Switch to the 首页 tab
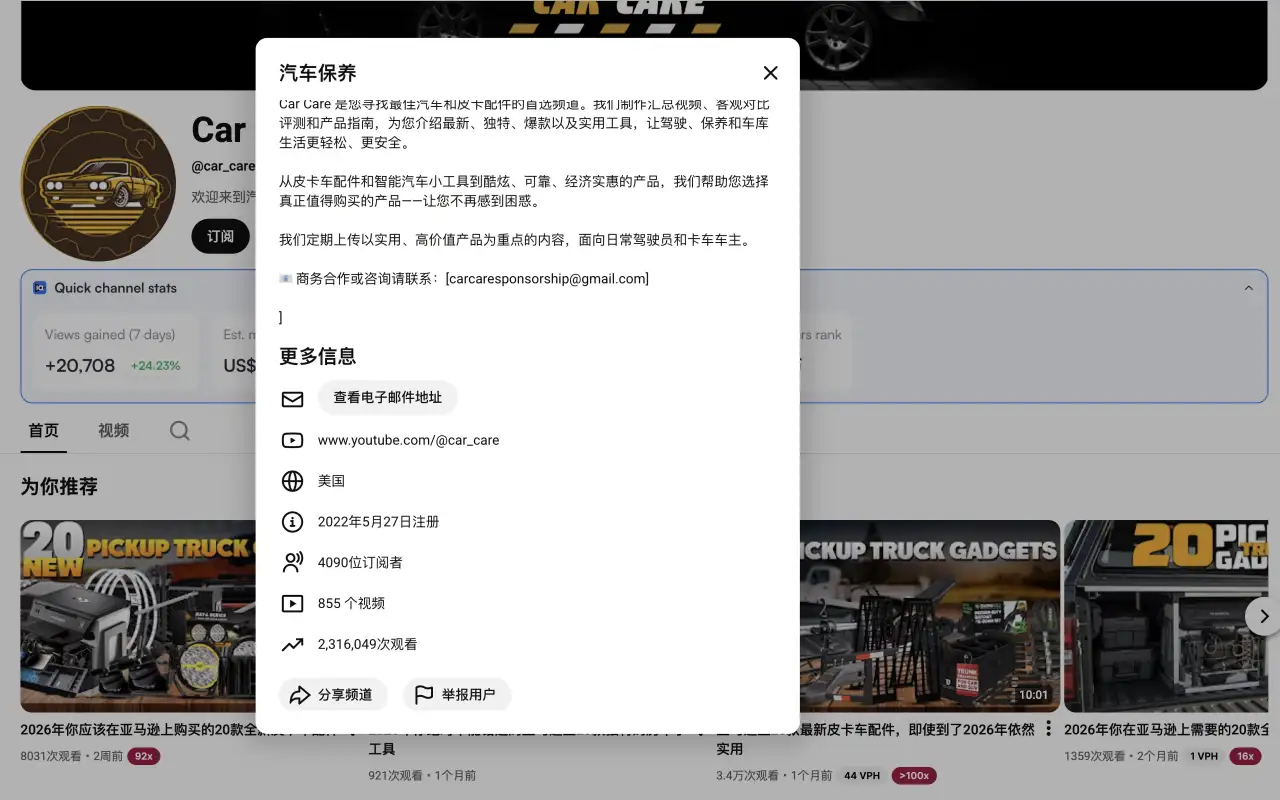This screenshot has height=800, width=1280. coord(43,430)
